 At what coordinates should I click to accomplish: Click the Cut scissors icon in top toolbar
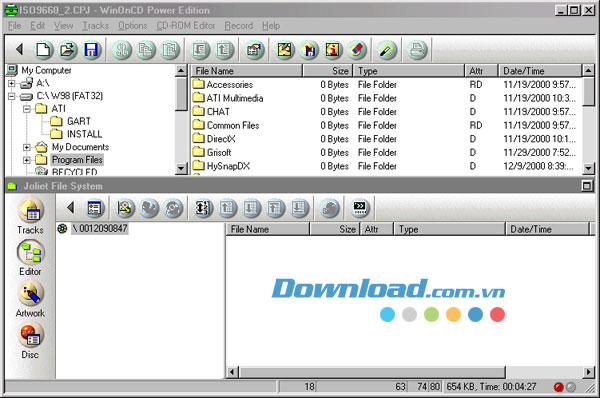click(122, 50)
